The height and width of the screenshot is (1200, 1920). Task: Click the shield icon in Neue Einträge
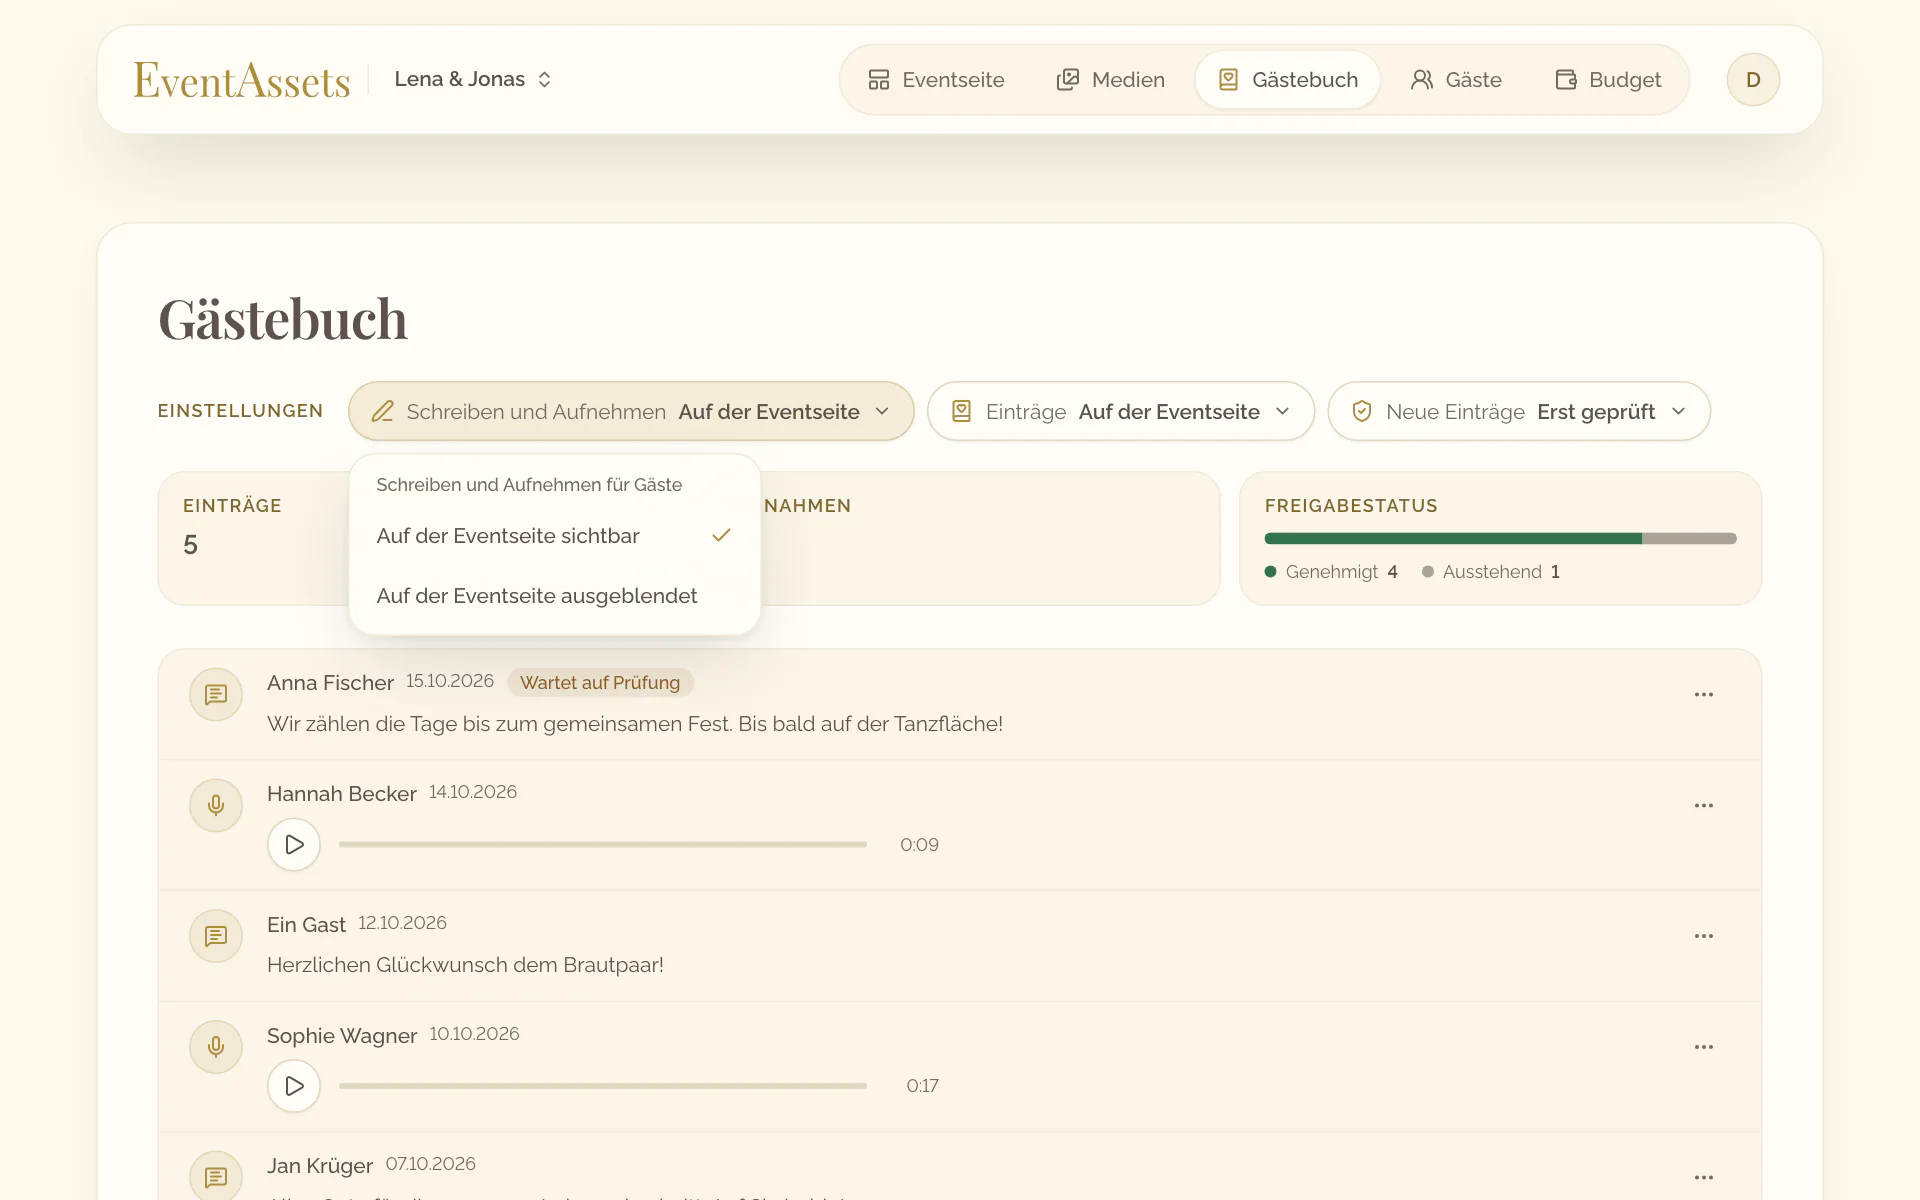point(1361,411)
